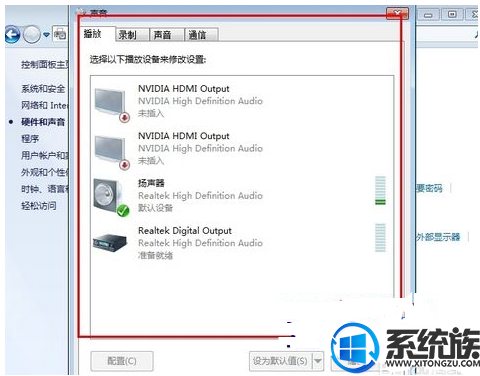
Task: Open the 用户帐户 category link
Action: click(x=45, y=155)
